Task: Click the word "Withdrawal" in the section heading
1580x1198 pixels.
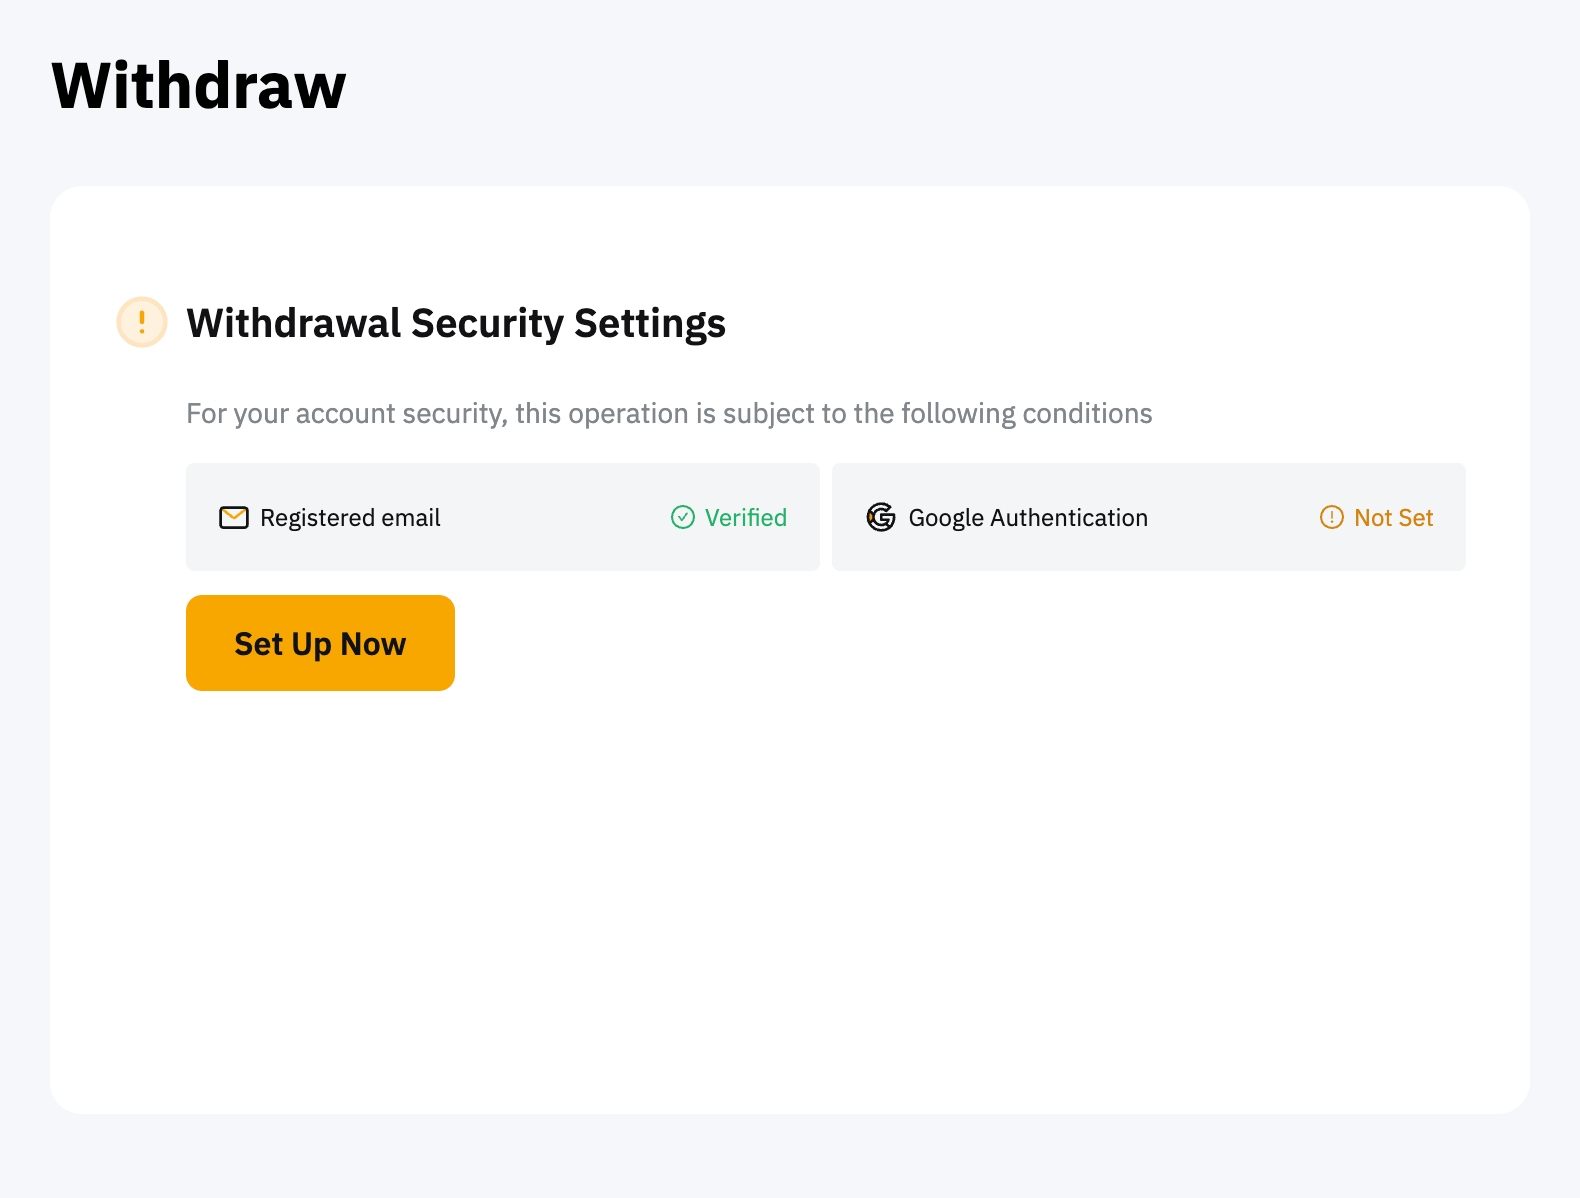Action: coord(294,323)
